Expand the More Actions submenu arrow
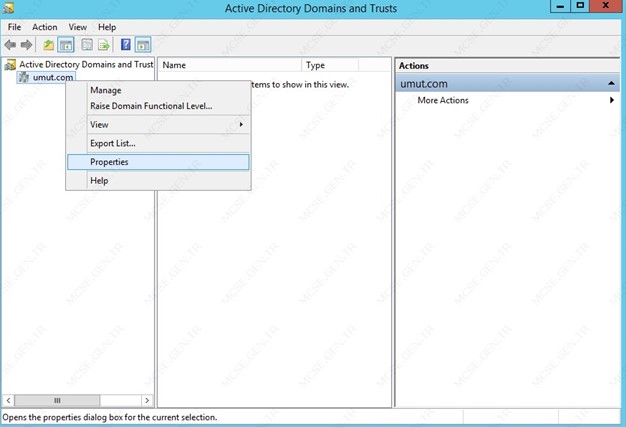 tap(612, 100)
